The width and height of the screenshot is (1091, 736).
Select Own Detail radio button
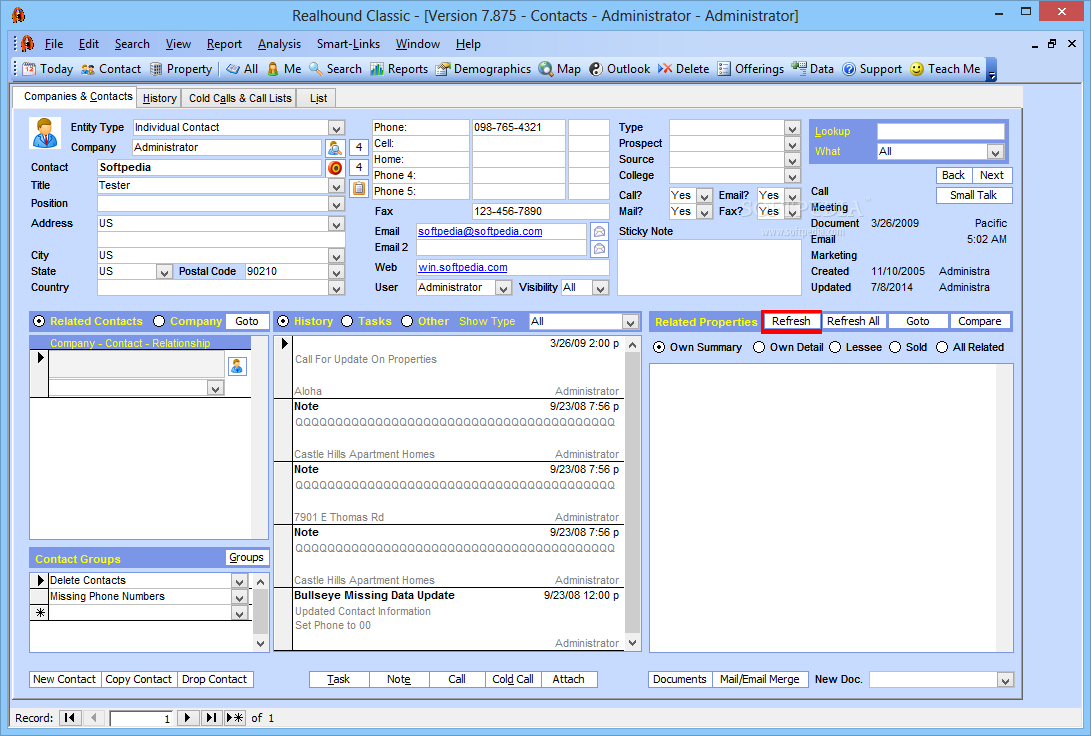(759, 347)
